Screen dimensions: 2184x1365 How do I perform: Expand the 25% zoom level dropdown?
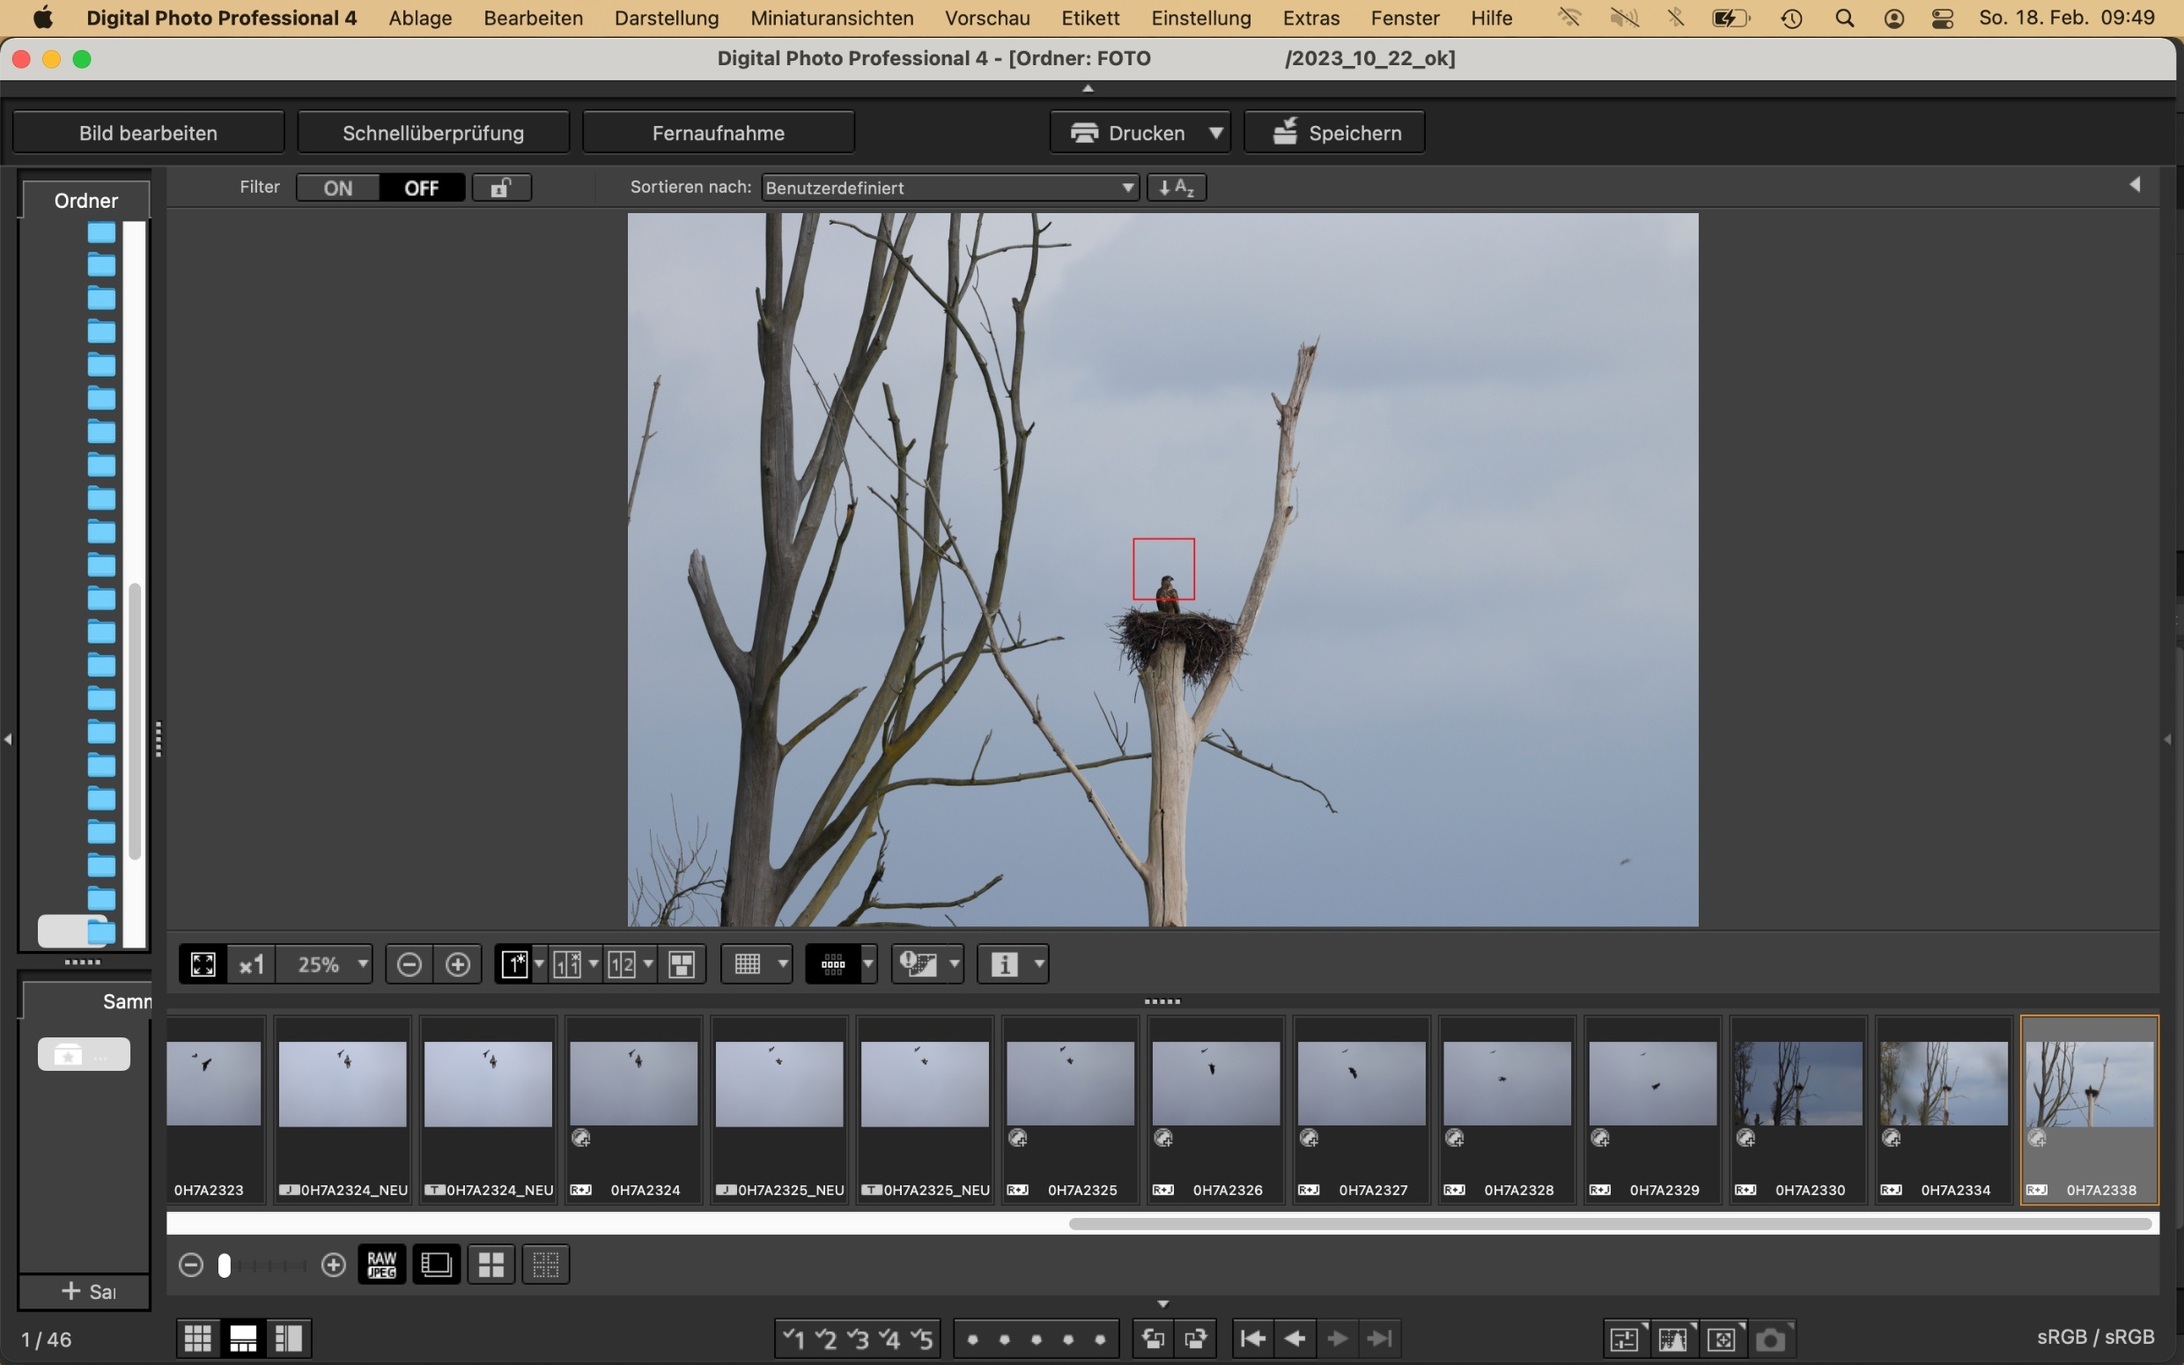(362, 964)
